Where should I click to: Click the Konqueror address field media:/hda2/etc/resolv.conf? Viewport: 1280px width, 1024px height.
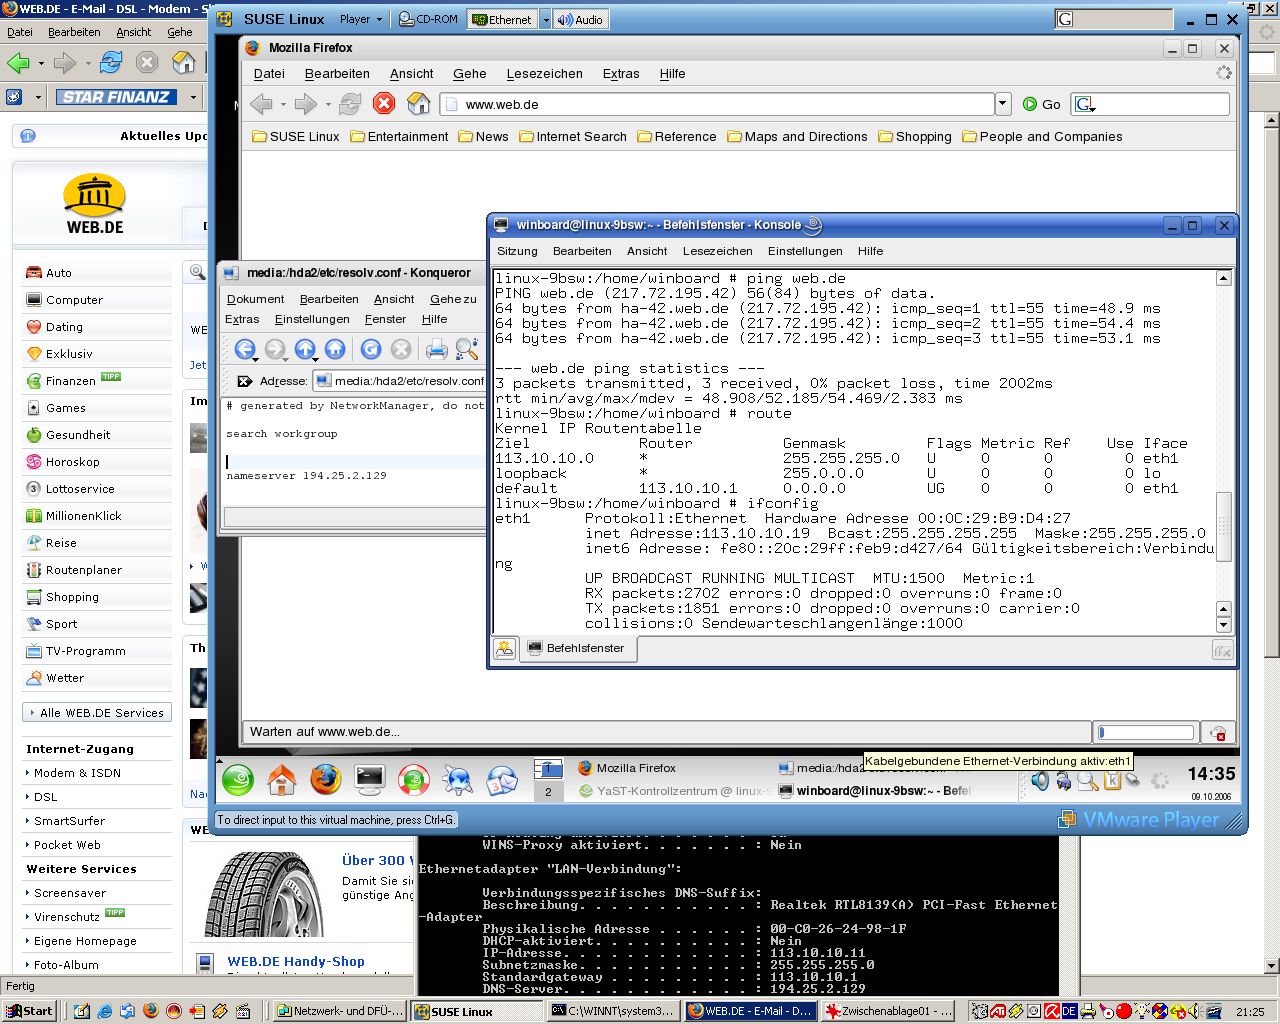pos(400,381)
